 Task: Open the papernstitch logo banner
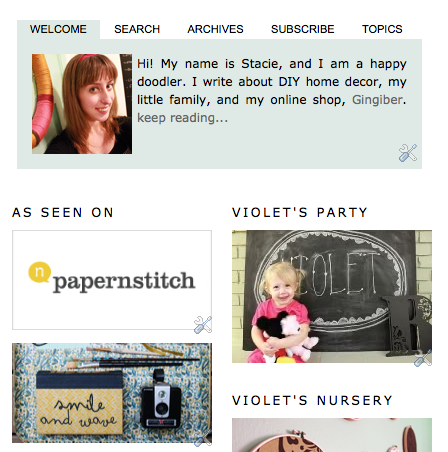click(112, 280)
